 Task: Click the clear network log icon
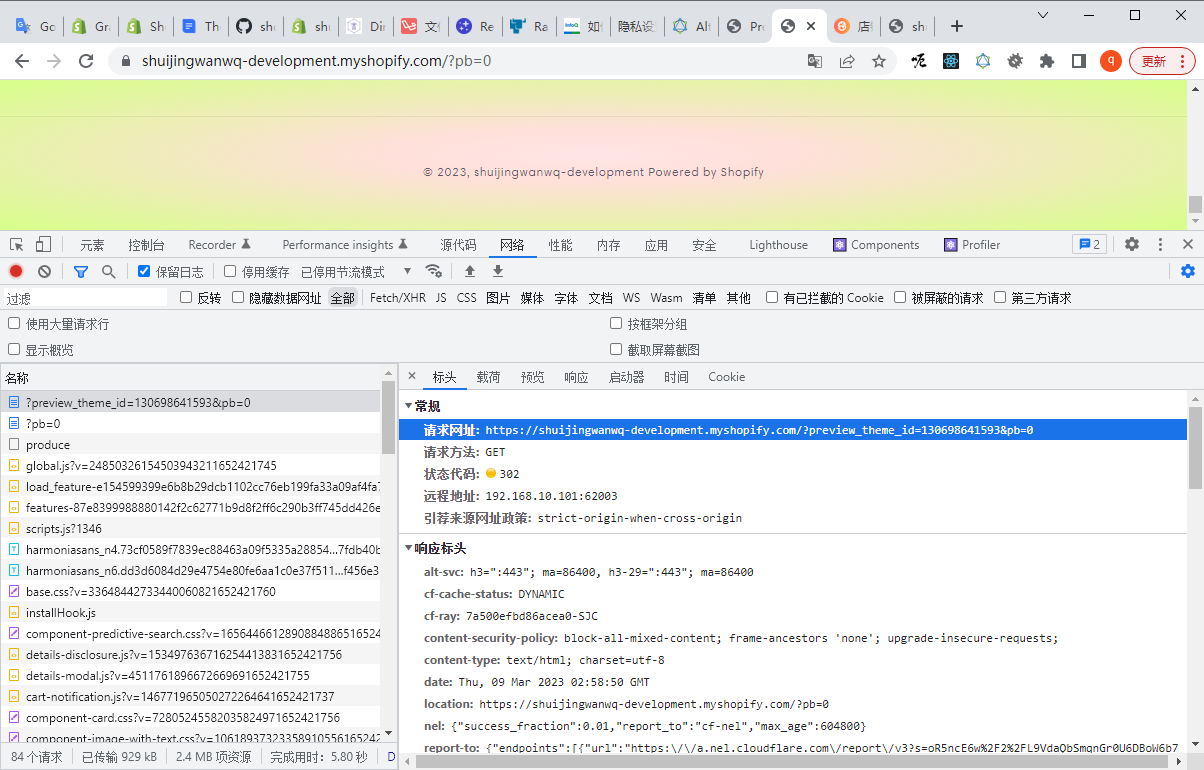[x=44, y=271]
